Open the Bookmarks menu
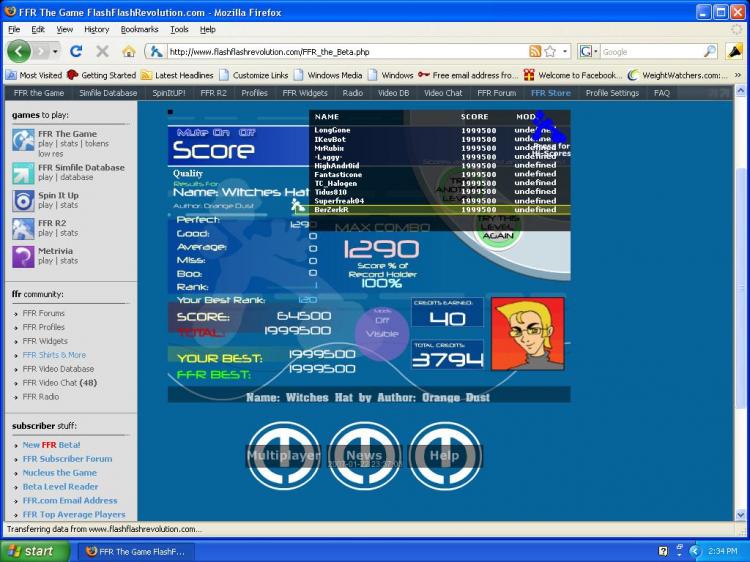Viewport: 750px width, 562px height. [x=139, y=29]
